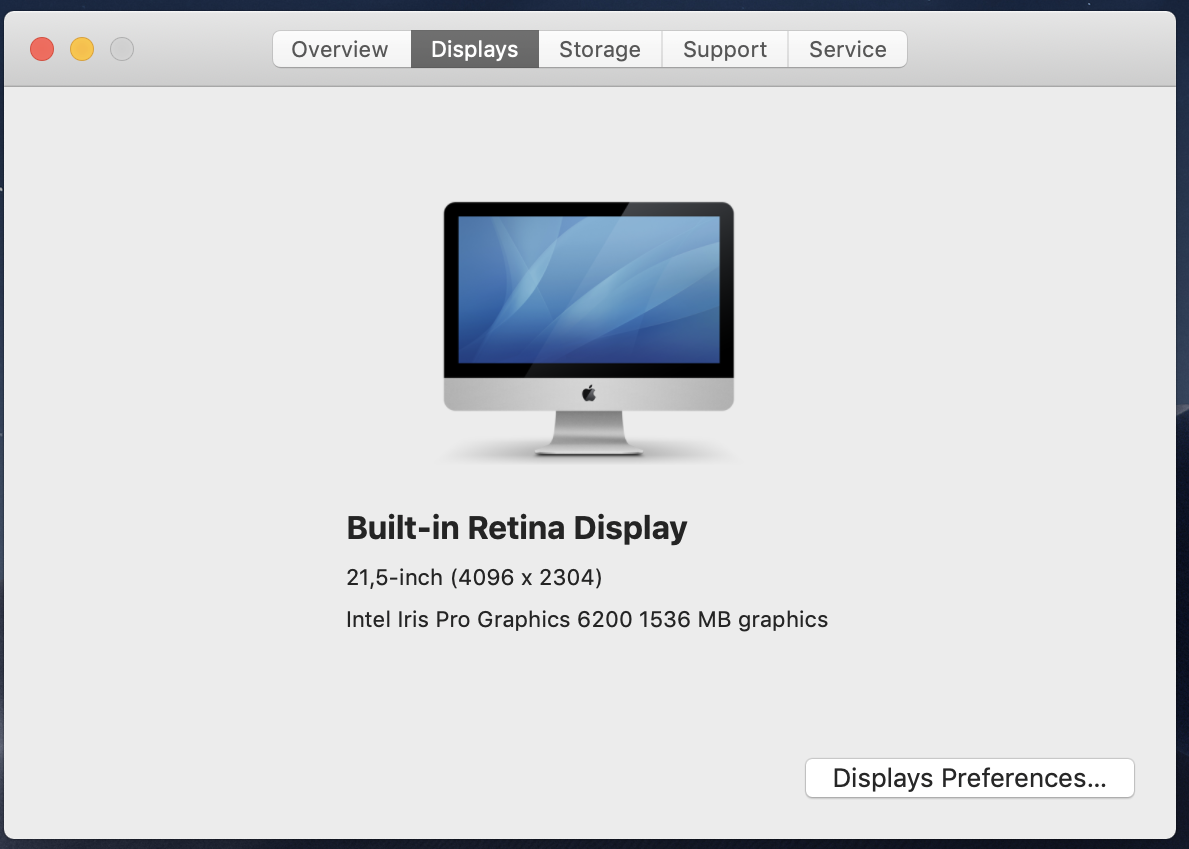
Task: Switch to the Overview tab
Action: pyautogui.click(x=342, y=49)
